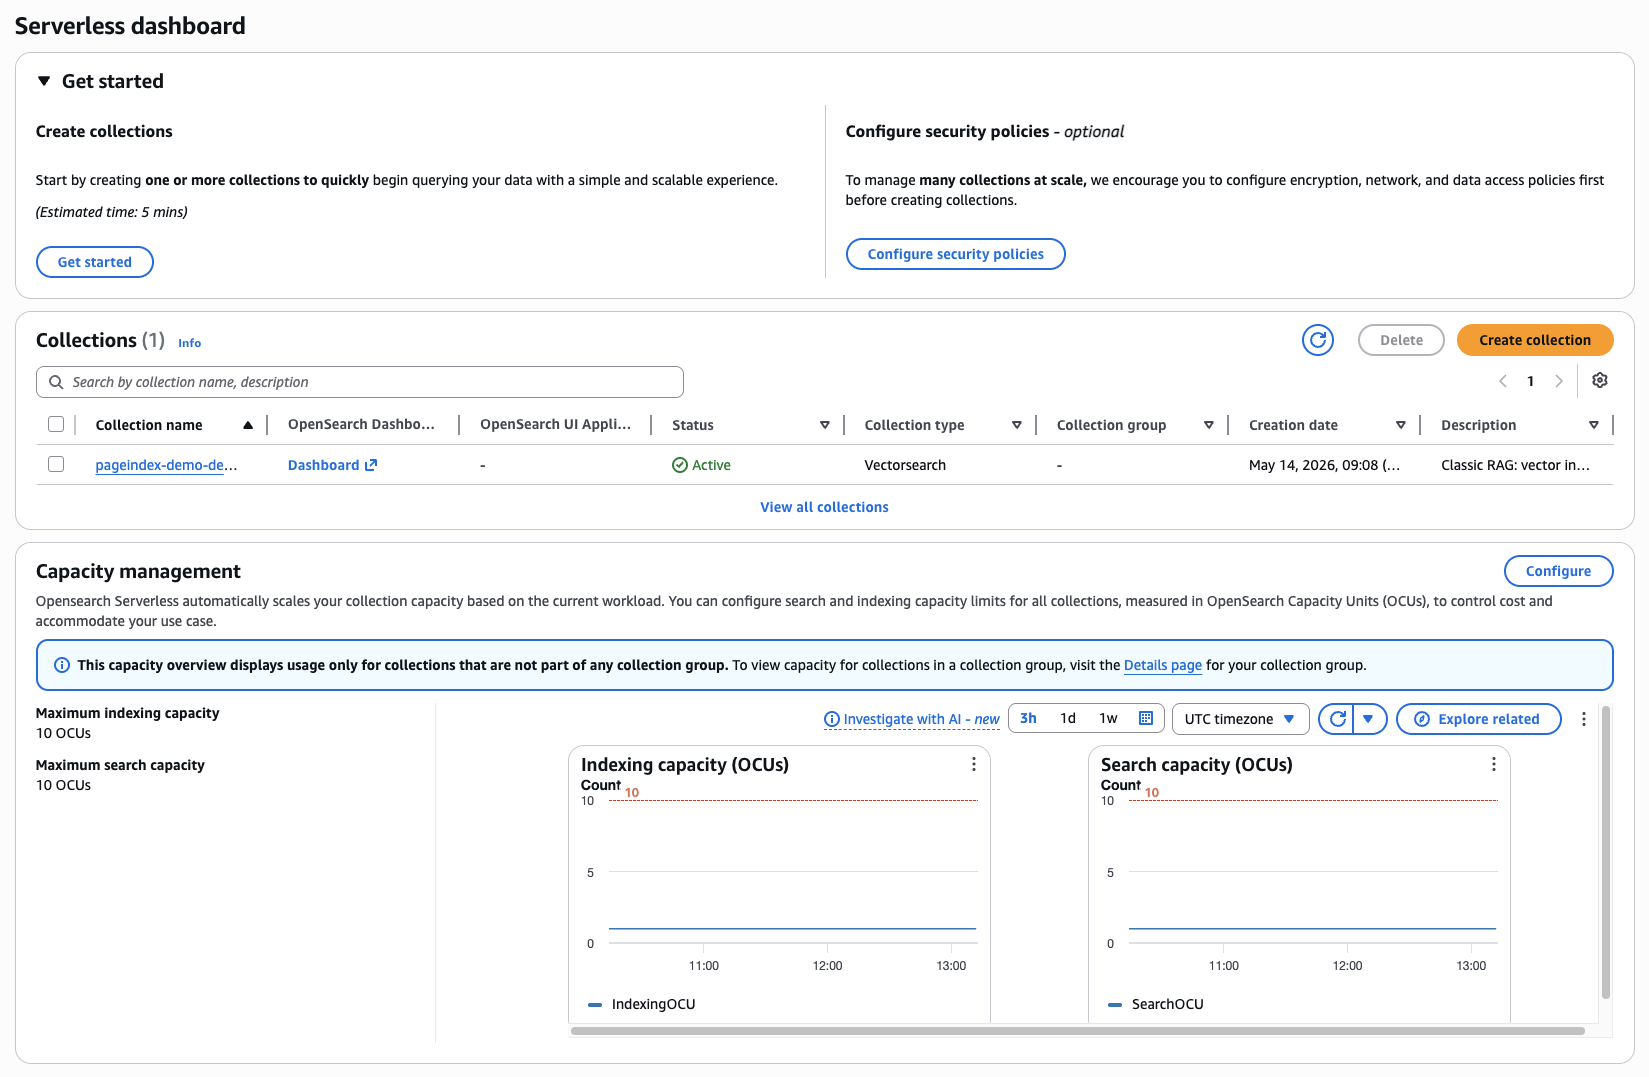Click the Explore related button
The height and width of the screenshot is (1077, 1649).
pyautogui.click(x=1478, y=719)
